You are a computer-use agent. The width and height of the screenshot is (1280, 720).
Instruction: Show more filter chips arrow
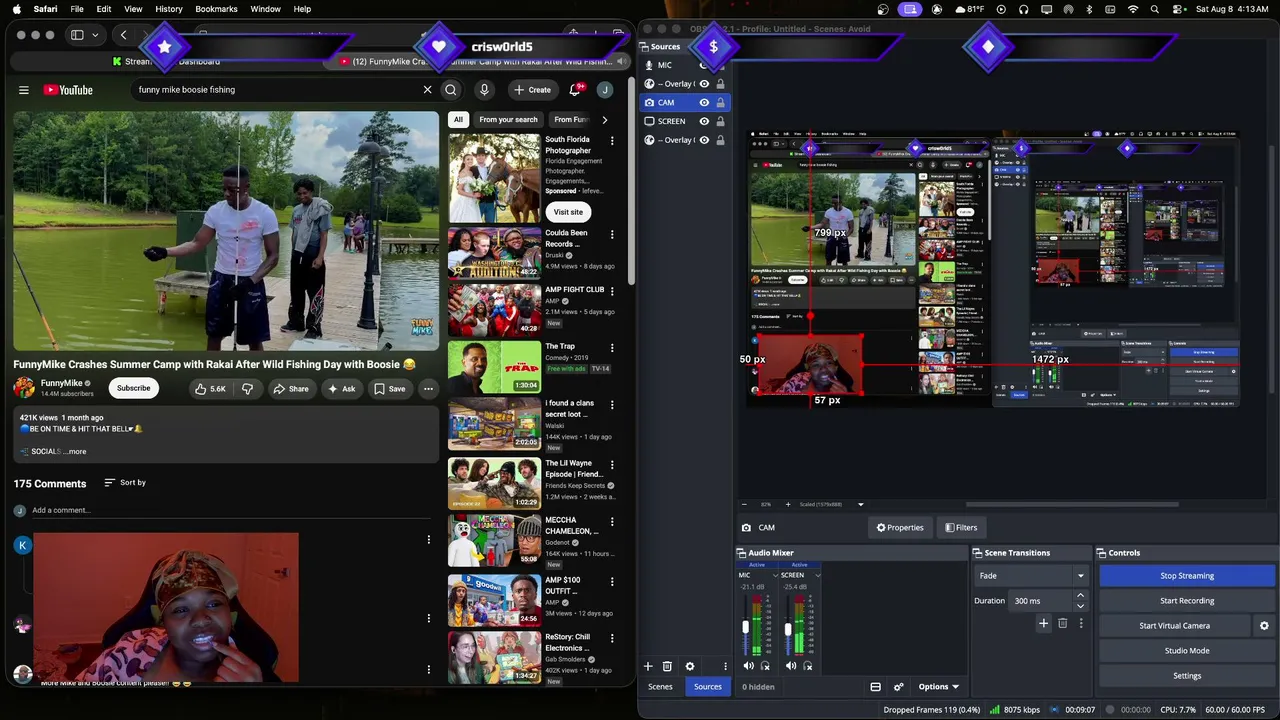604,120
